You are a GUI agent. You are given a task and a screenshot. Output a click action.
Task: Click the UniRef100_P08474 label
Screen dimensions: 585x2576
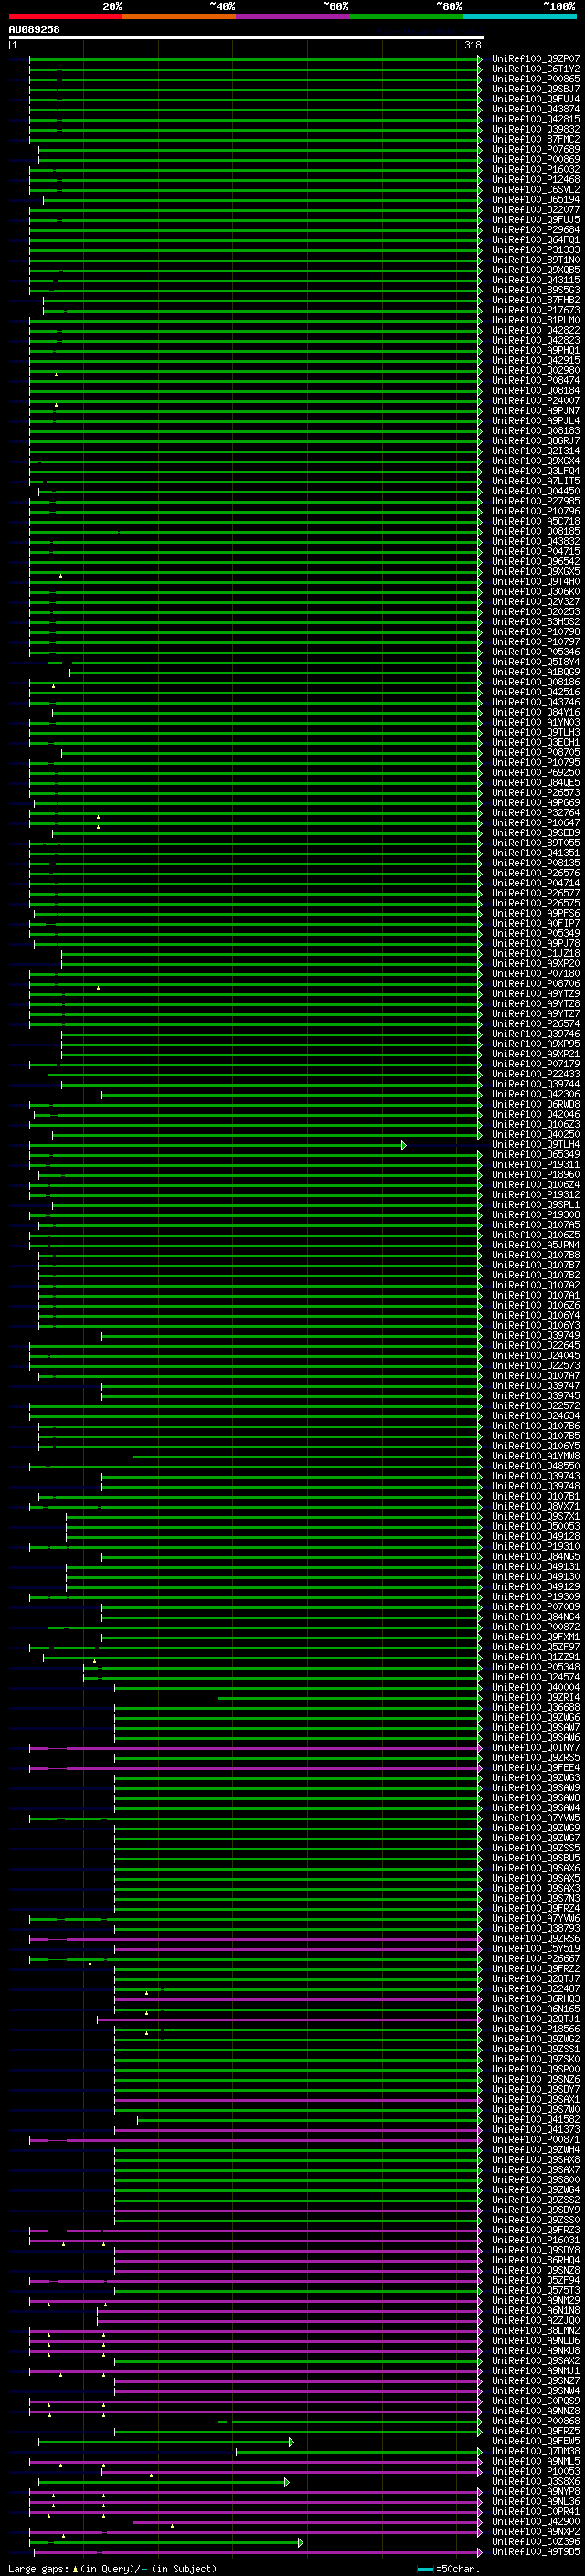tap(535, 381)
